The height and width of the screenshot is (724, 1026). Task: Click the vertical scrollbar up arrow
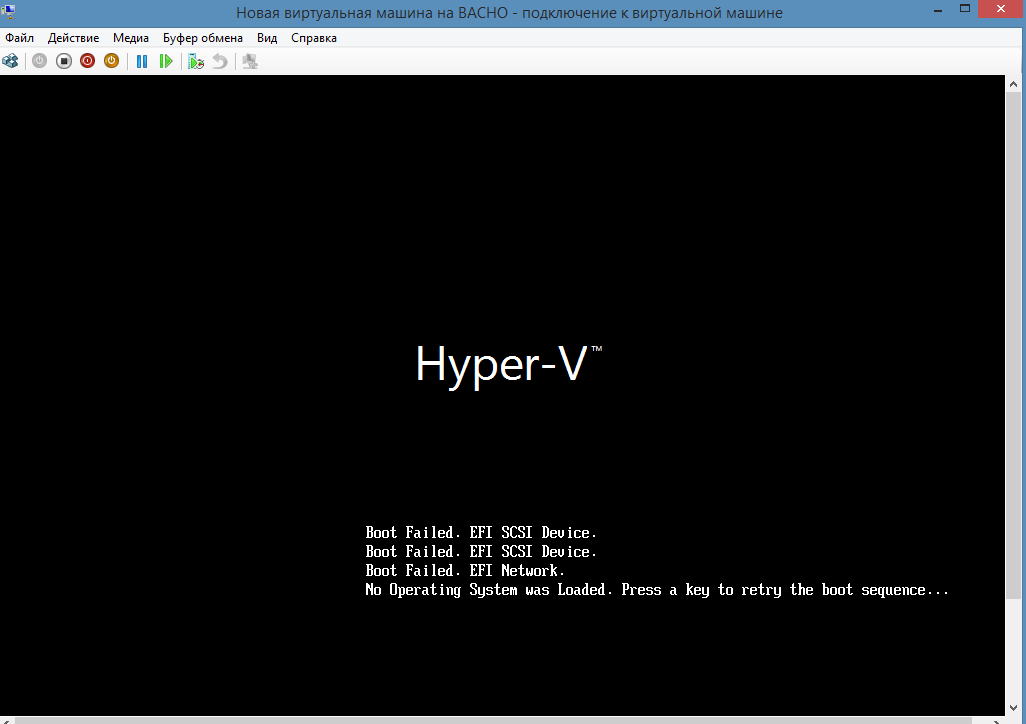pos(1013,84)
